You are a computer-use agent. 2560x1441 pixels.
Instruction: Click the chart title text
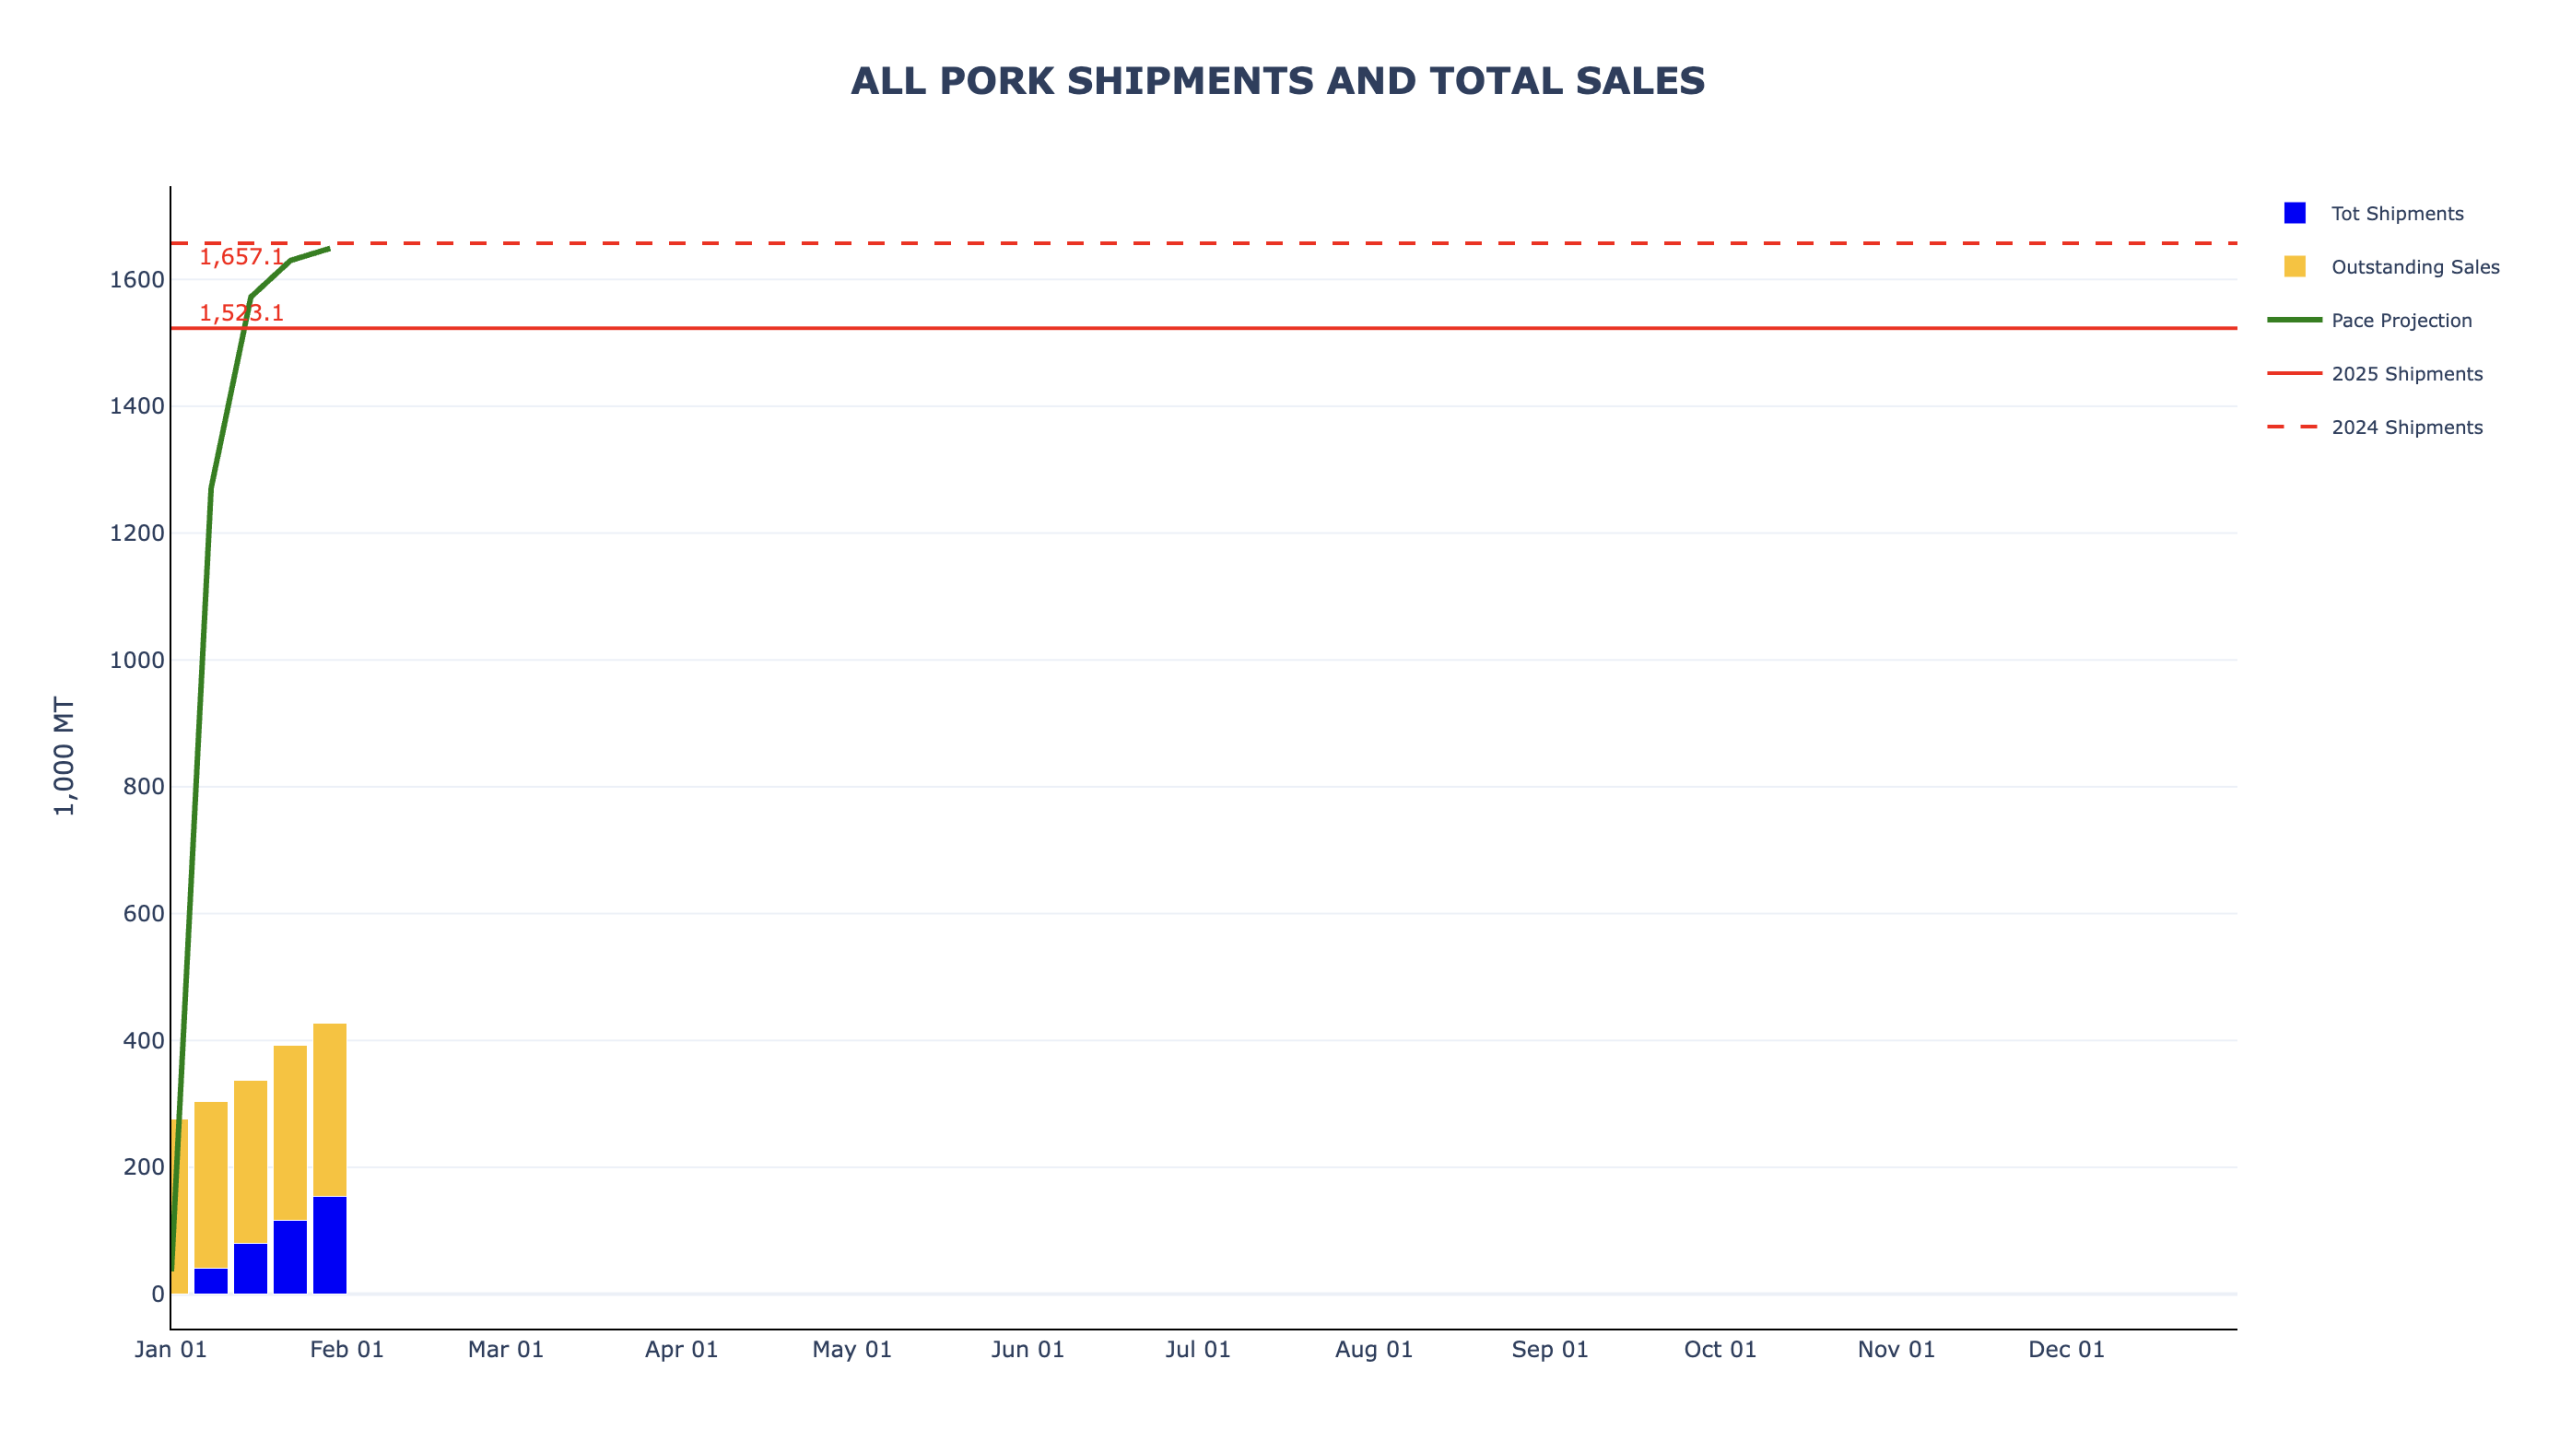1277,81
